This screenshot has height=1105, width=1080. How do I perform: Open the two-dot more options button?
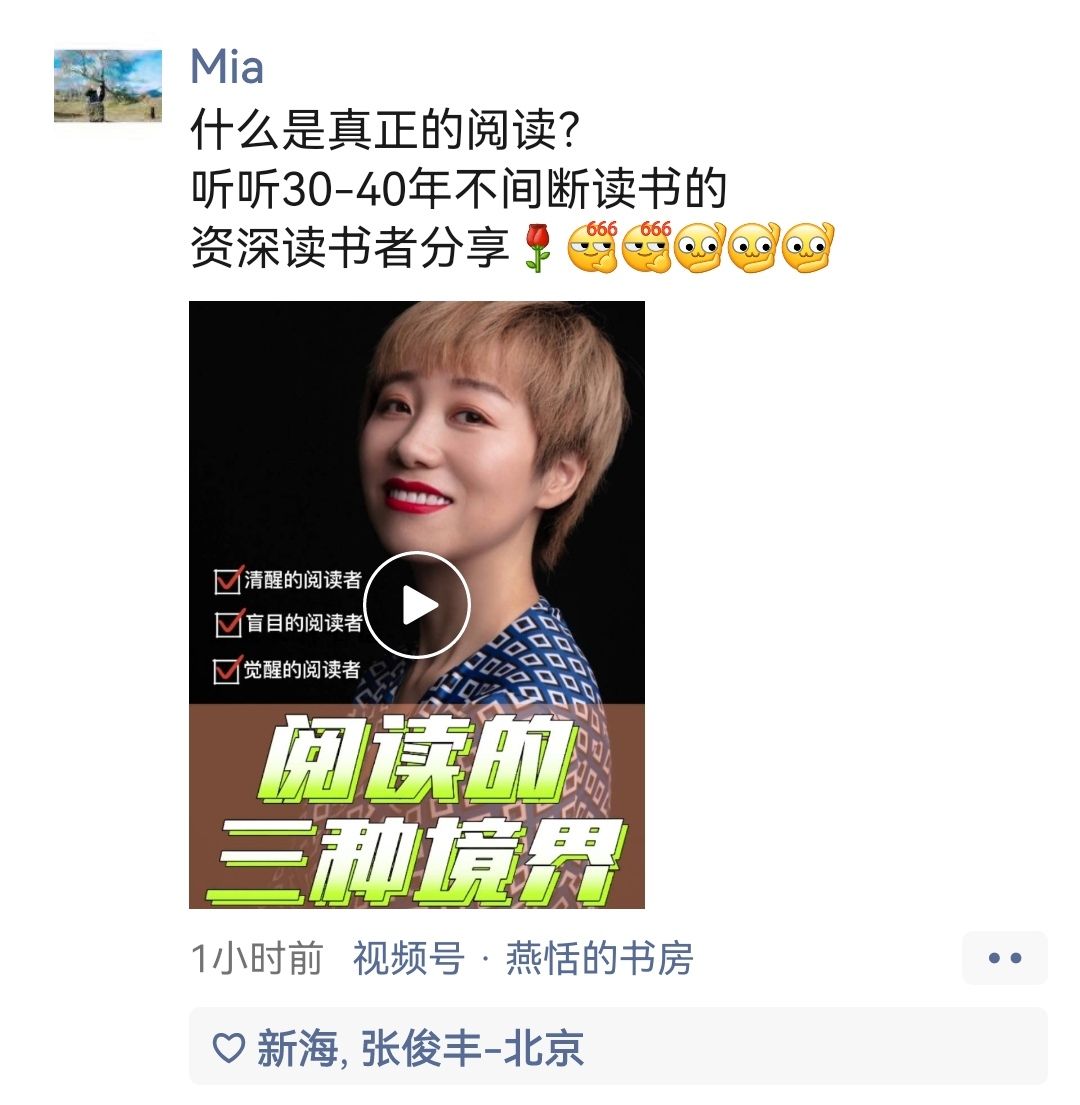(x=1005, y=958)
